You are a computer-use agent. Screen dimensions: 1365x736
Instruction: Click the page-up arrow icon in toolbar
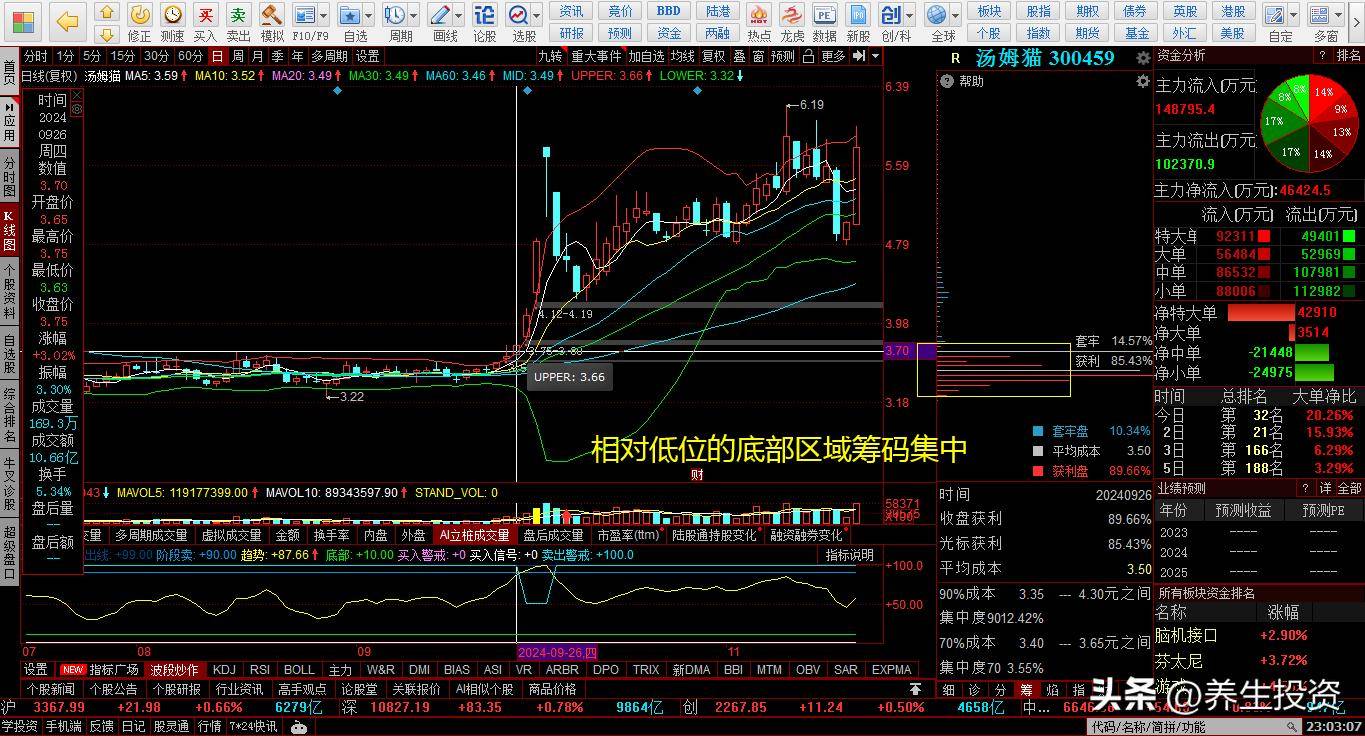(107, 13)
